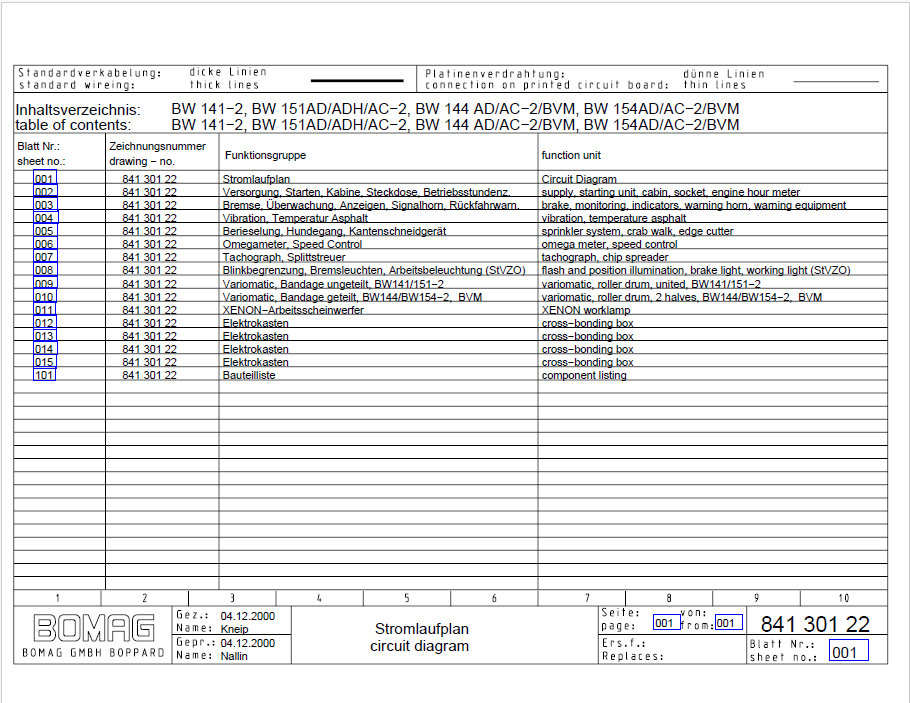Image resolution: width=910 pixels, height=703 pixels.
Task: Select the name 'Kneip' in the title block
Action: tap(234, 629)
